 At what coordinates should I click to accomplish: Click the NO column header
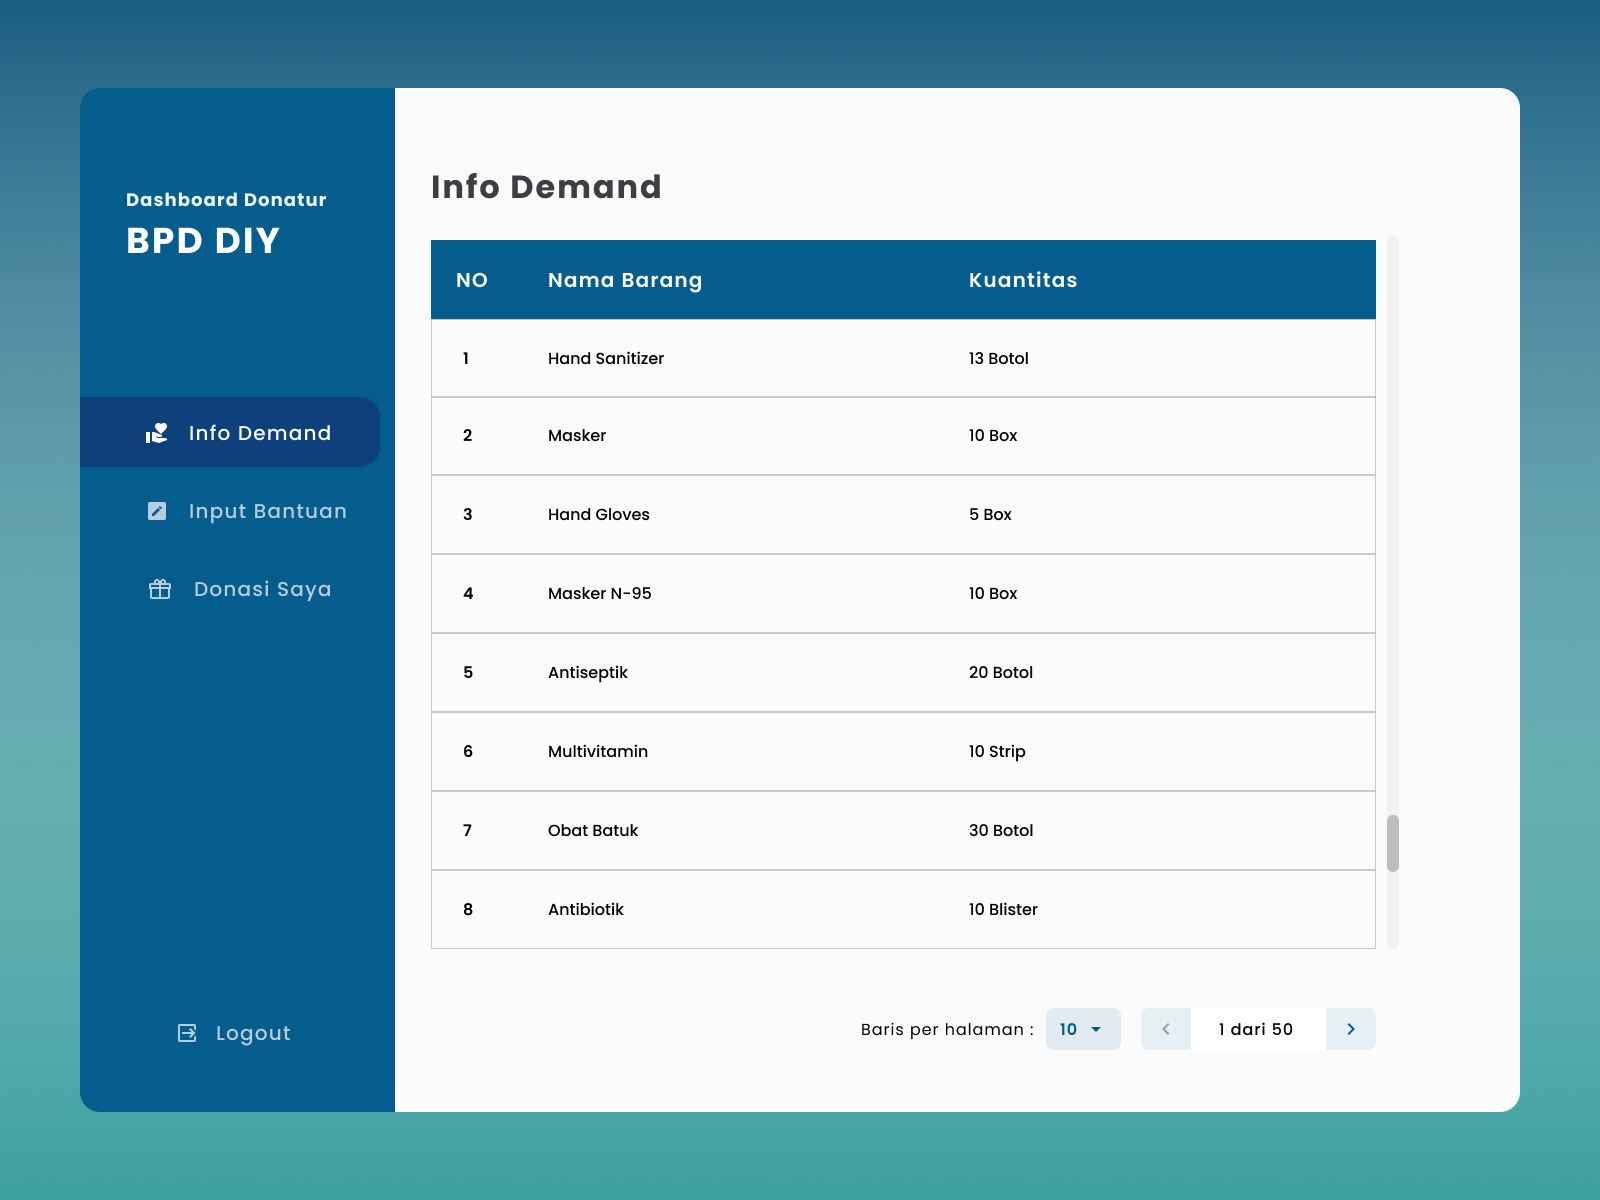472,280
